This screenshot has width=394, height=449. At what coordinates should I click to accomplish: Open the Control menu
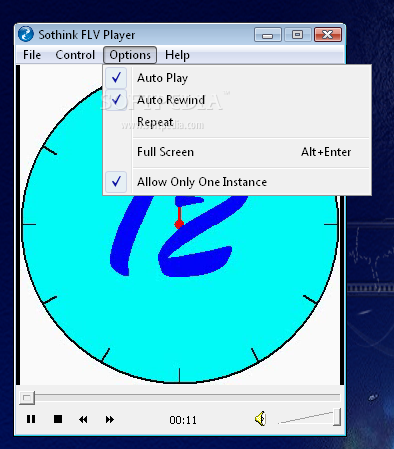click(x=75, y=55)
